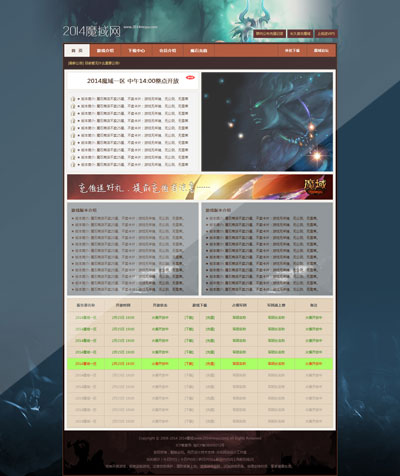Click the first news list scroll icon
400x476 pixels.
click(73, 99)
